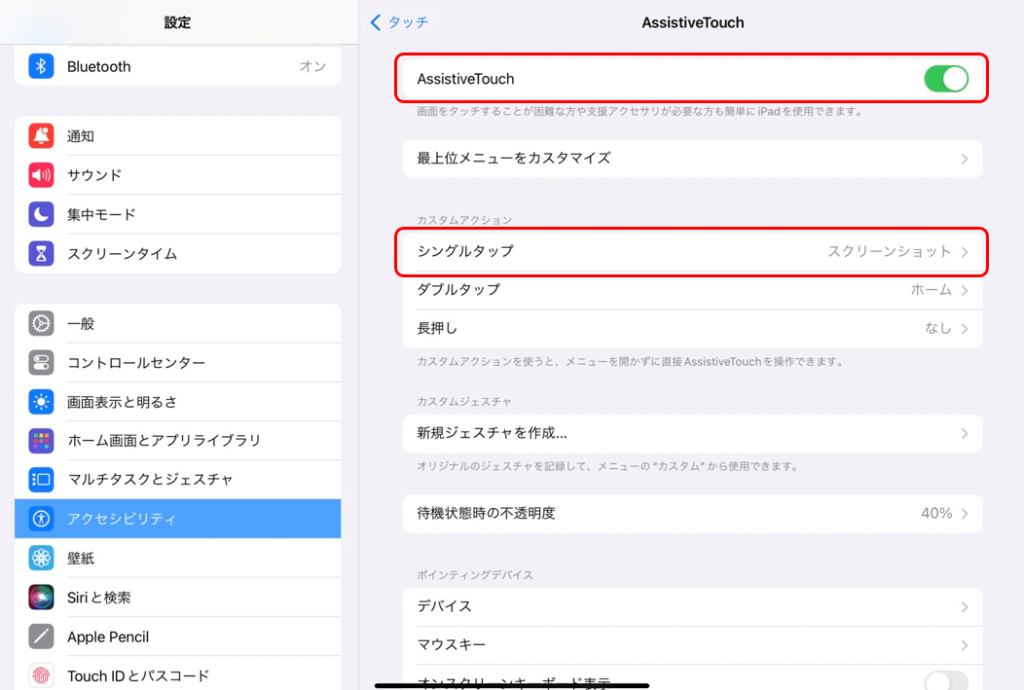This screenshot has width=1024, height=690.
Task: Turn off the AssistiveTouch switch
Action: 946,79
